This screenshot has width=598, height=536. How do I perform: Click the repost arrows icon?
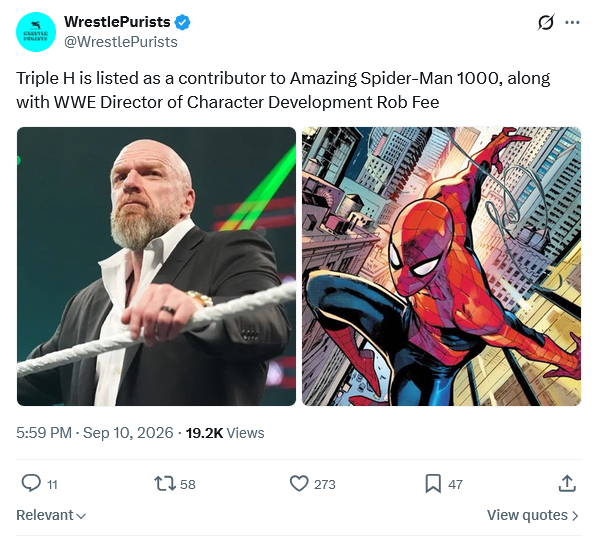tap(165, 484)
